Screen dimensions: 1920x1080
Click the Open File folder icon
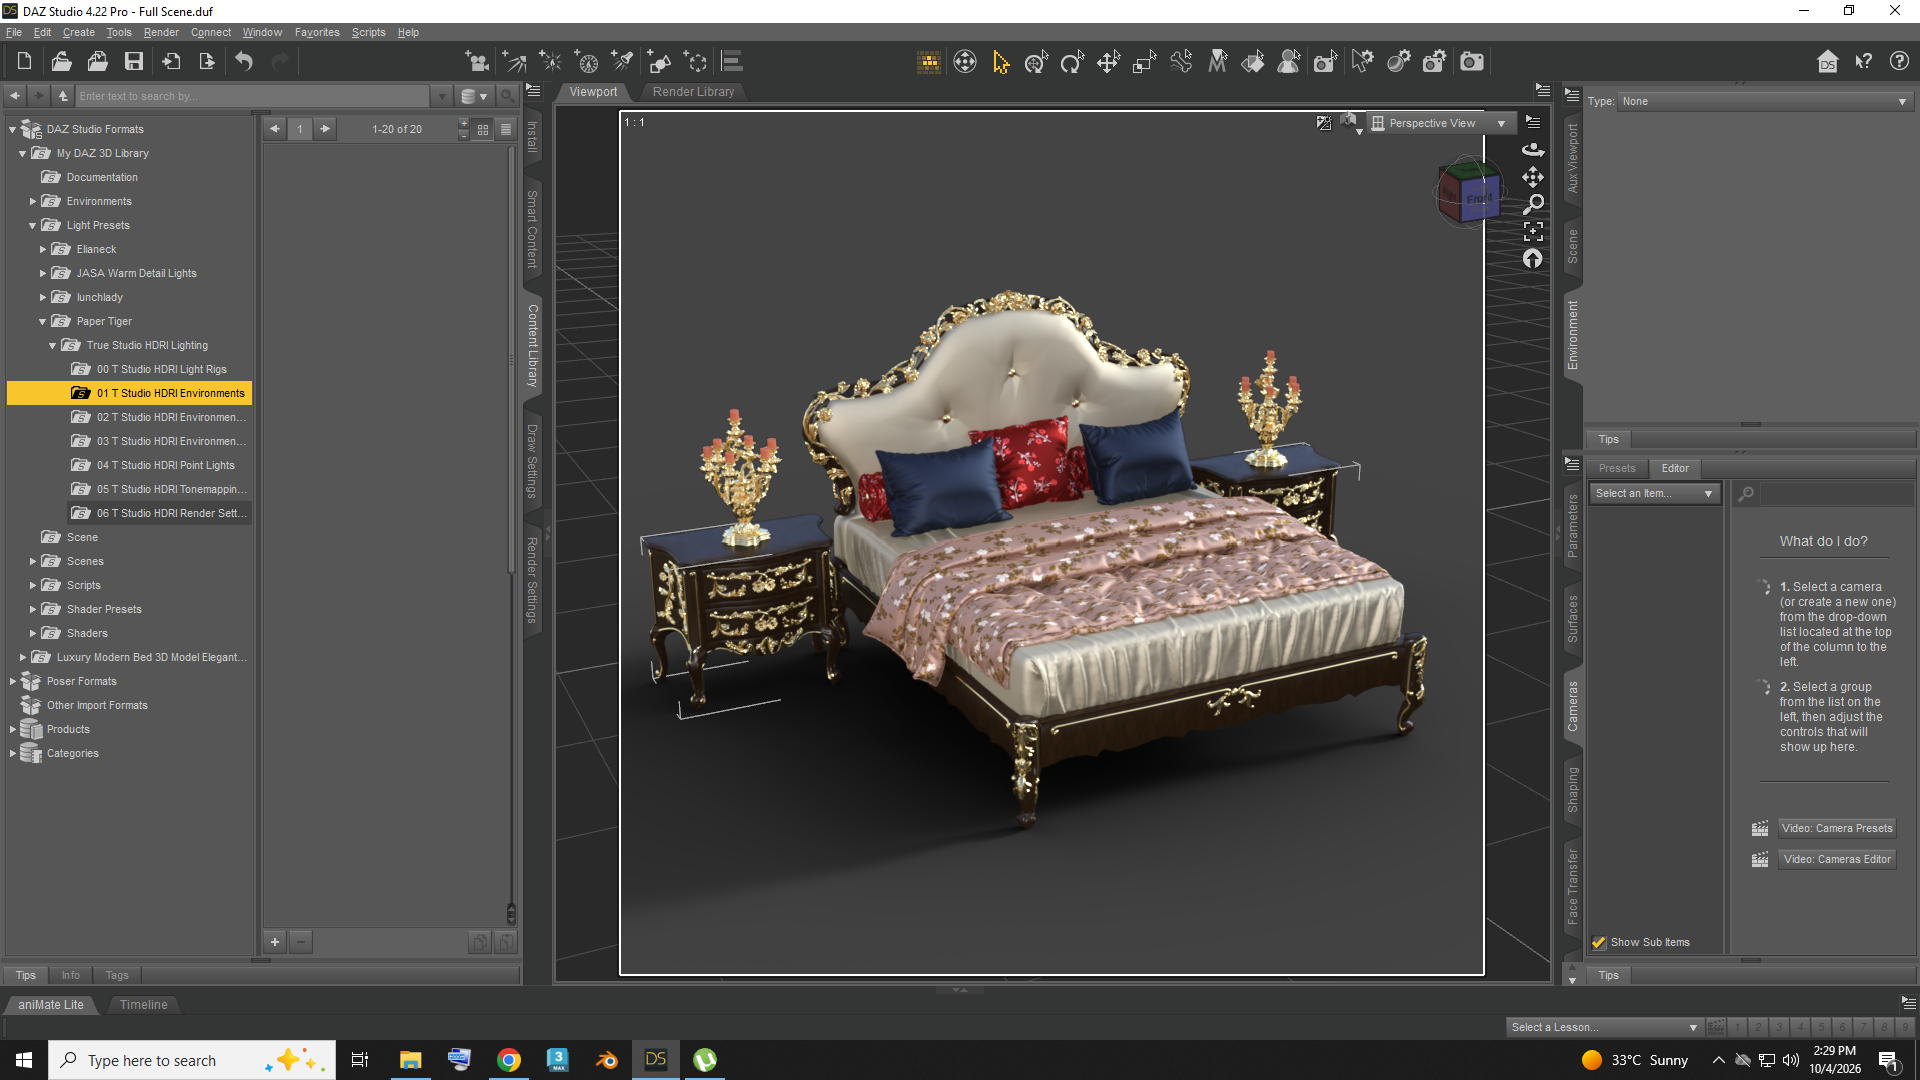(61, 62)
